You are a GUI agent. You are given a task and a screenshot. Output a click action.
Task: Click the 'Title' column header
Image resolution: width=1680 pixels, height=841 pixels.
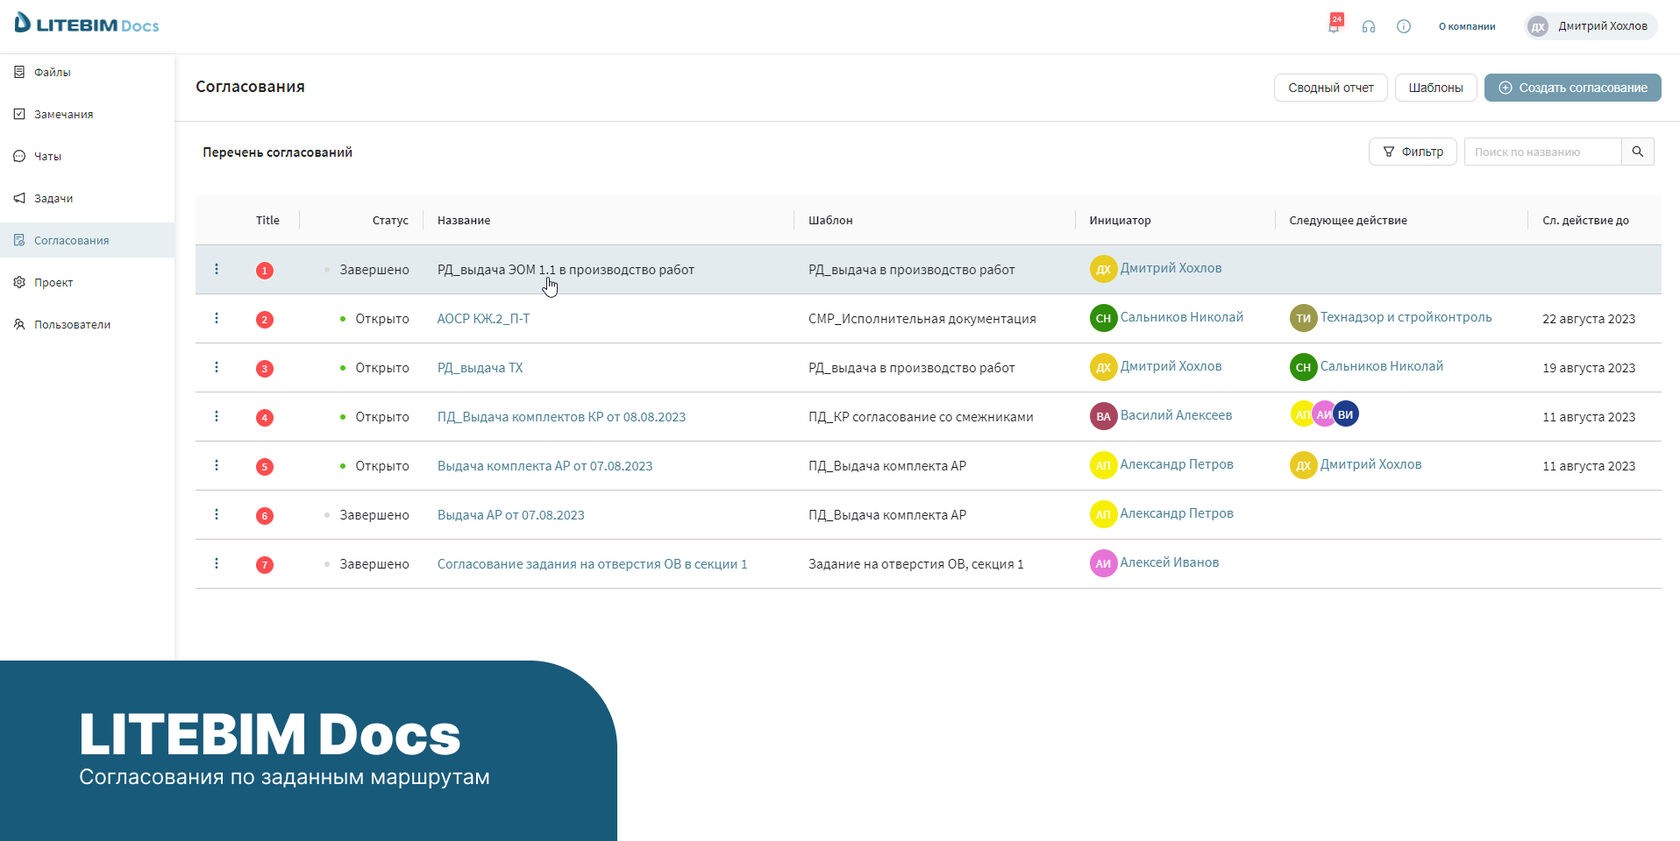267,220
